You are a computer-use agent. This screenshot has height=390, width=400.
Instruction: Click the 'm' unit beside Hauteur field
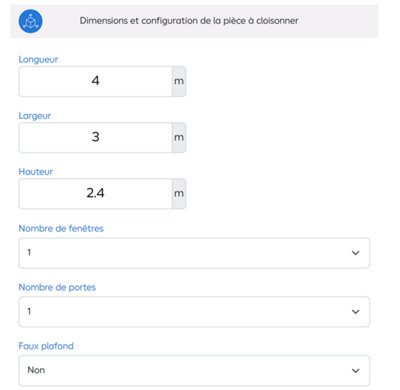click(179, 194)
